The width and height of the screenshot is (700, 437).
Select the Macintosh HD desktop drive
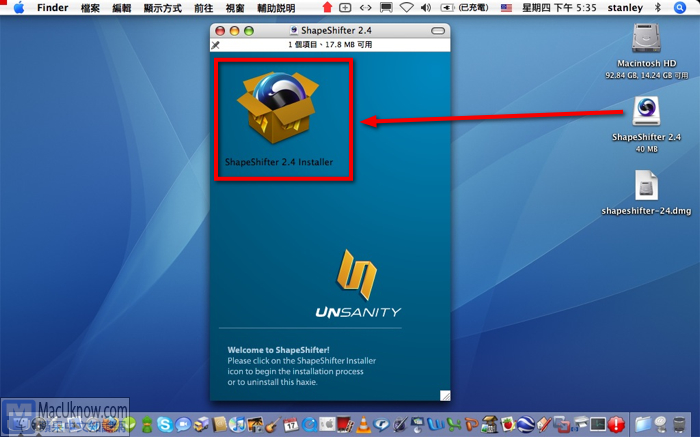pyautogui.click(x=646, y=38)
